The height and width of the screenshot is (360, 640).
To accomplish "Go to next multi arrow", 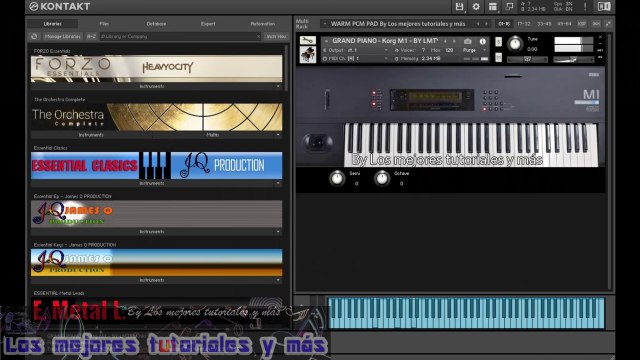I will pos(486,24).
